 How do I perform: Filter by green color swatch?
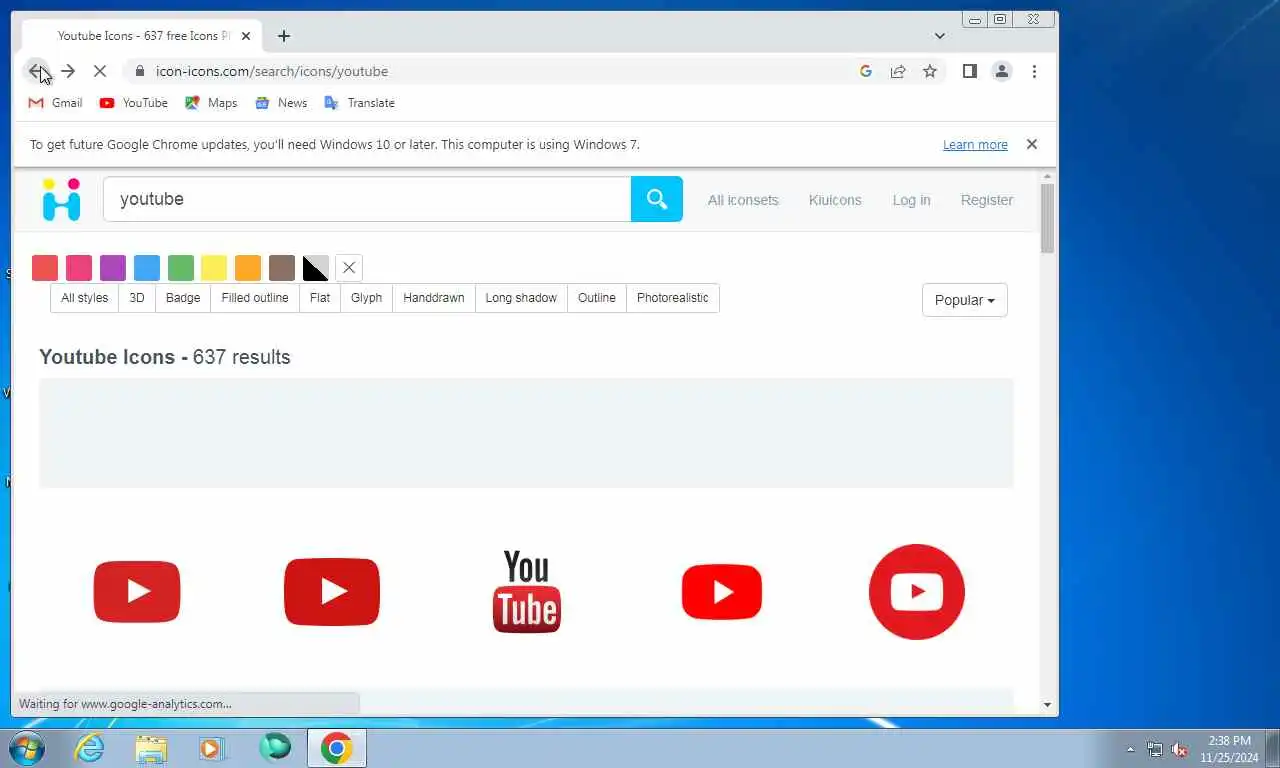pos(181,268)
